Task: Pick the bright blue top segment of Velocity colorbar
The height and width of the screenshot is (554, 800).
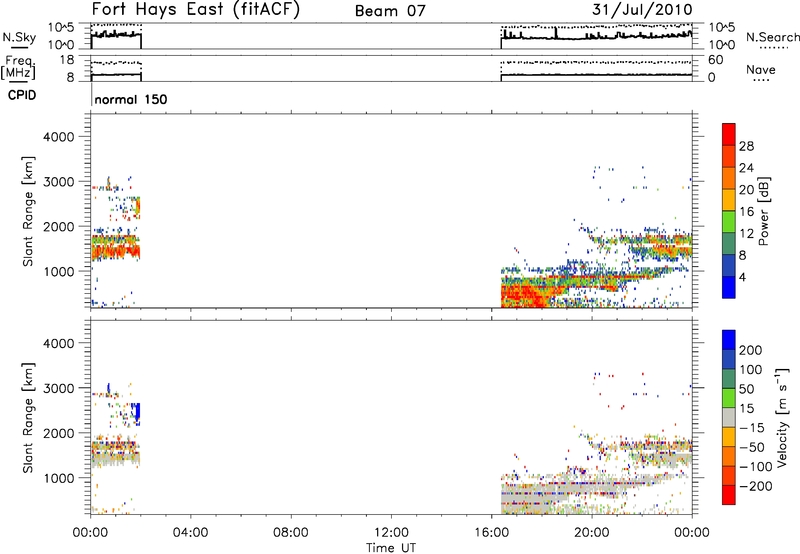Action: (729, 340)
